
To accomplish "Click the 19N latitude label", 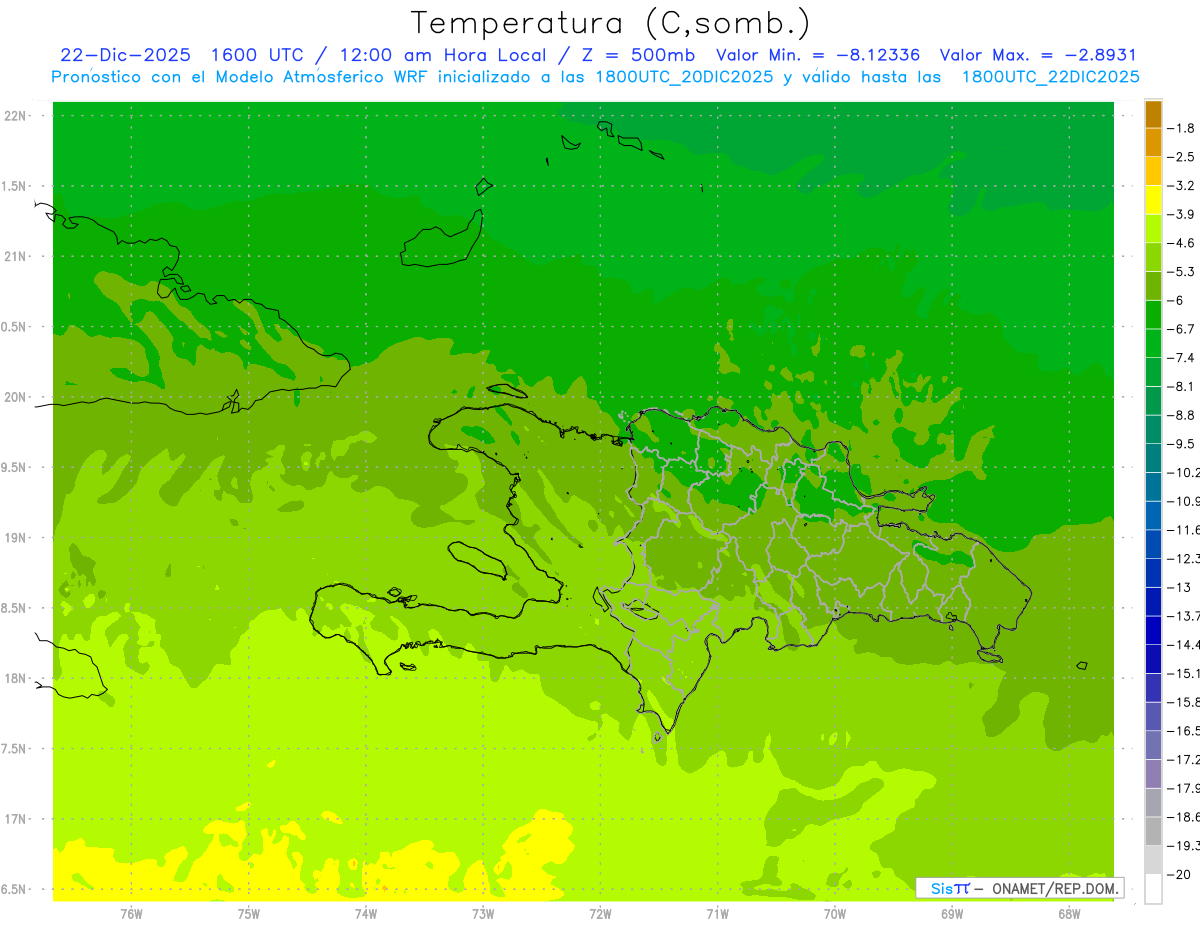I will click(16, 538).
